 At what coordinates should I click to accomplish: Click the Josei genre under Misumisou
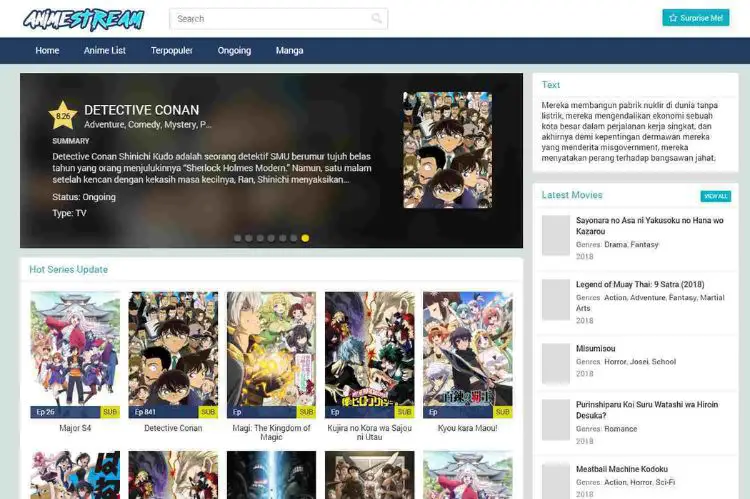(x=639, y=362)
